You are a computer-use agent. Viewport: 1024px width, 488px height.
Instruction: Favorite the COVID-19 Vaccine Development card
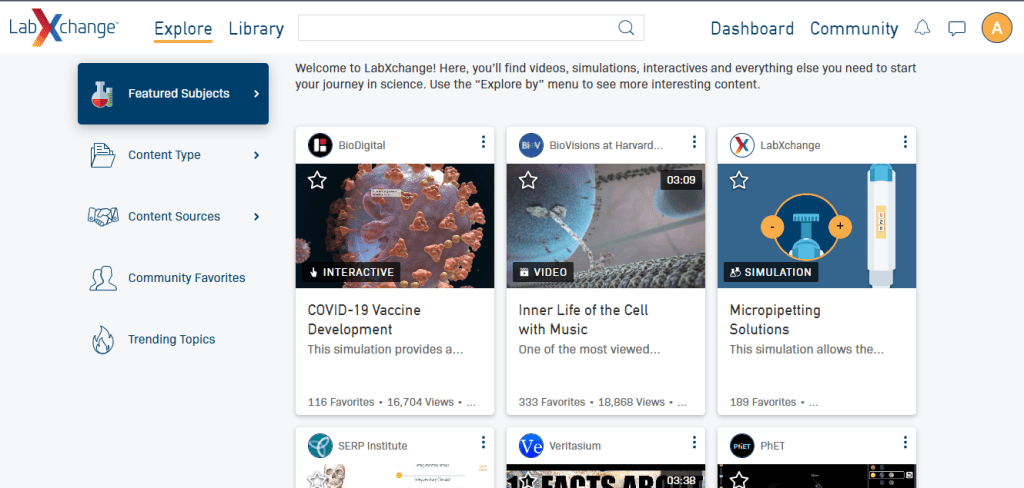(x=317, y=180)
